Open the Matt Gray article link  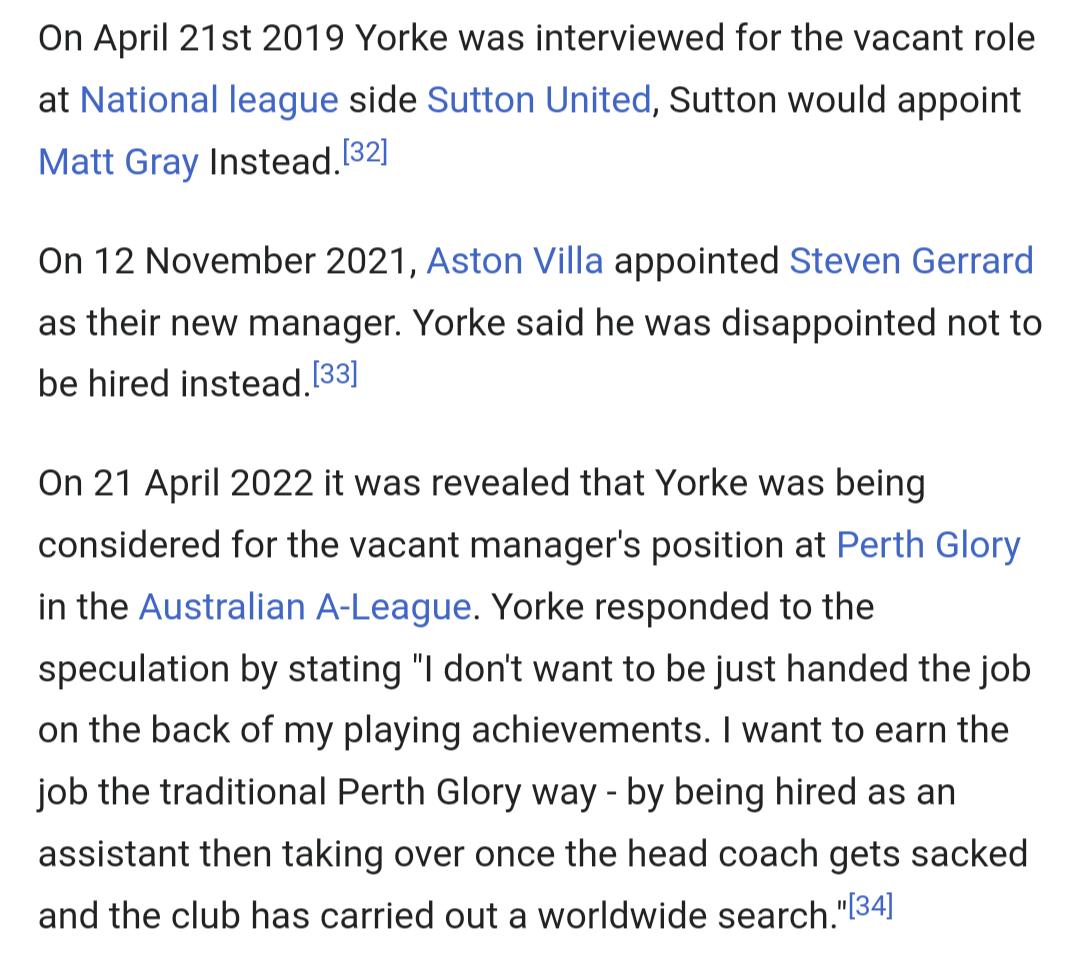[x=118, y=163]
